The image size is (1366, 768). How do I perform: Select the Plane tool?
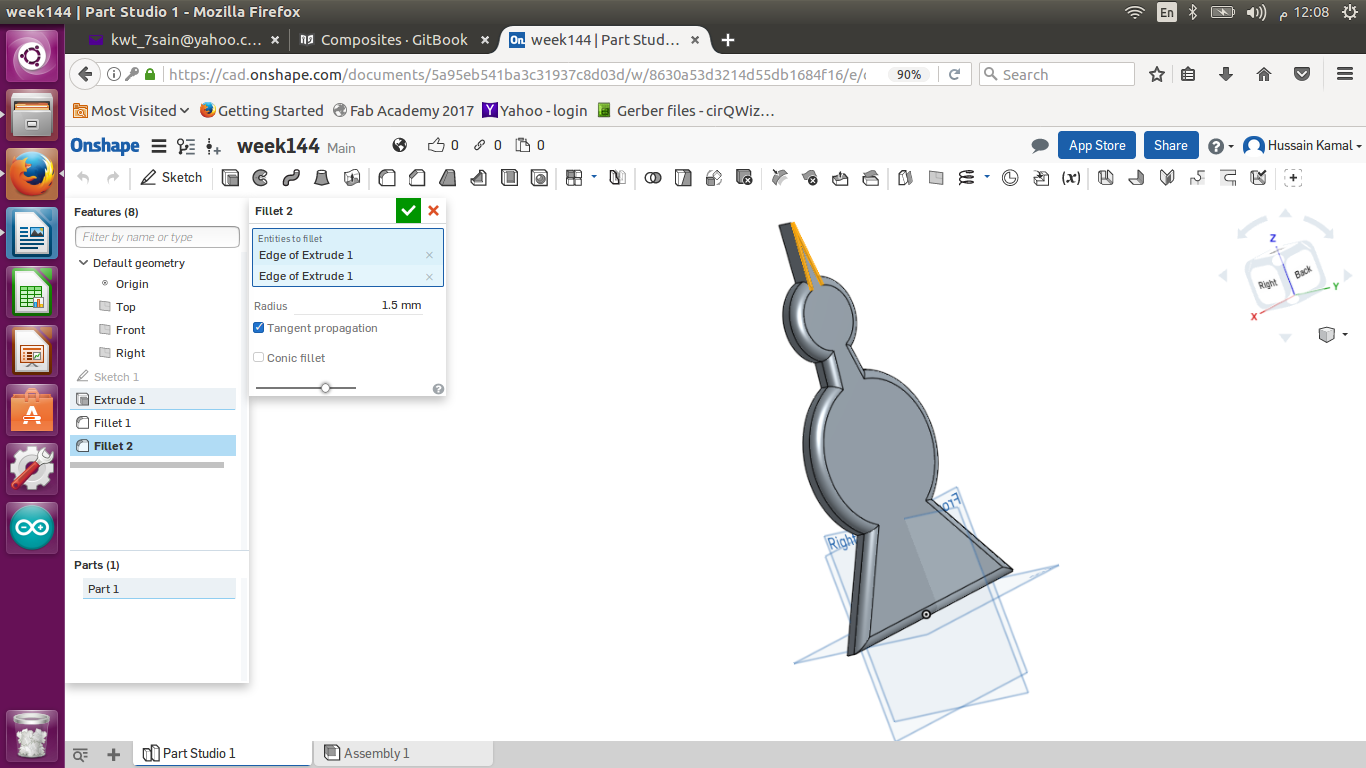point(936,178)
